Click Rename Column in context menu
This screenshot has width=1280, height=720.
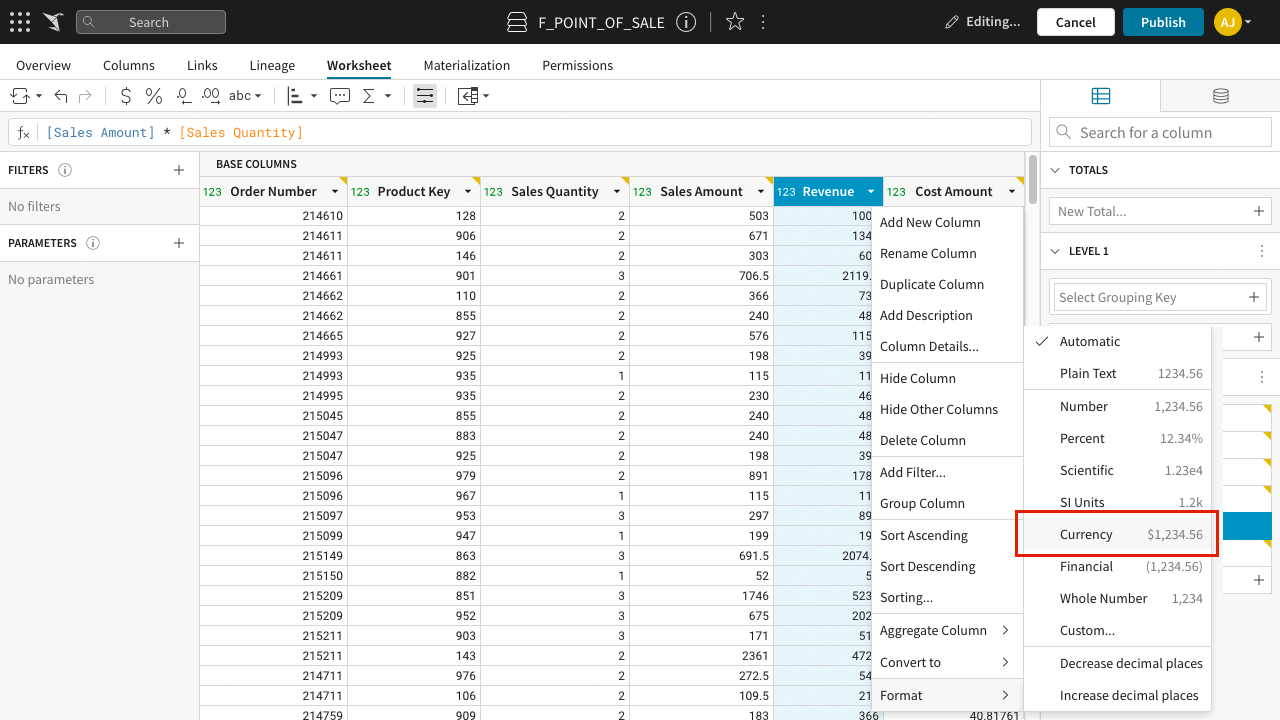pyautogui.click(x=947, y=253)
